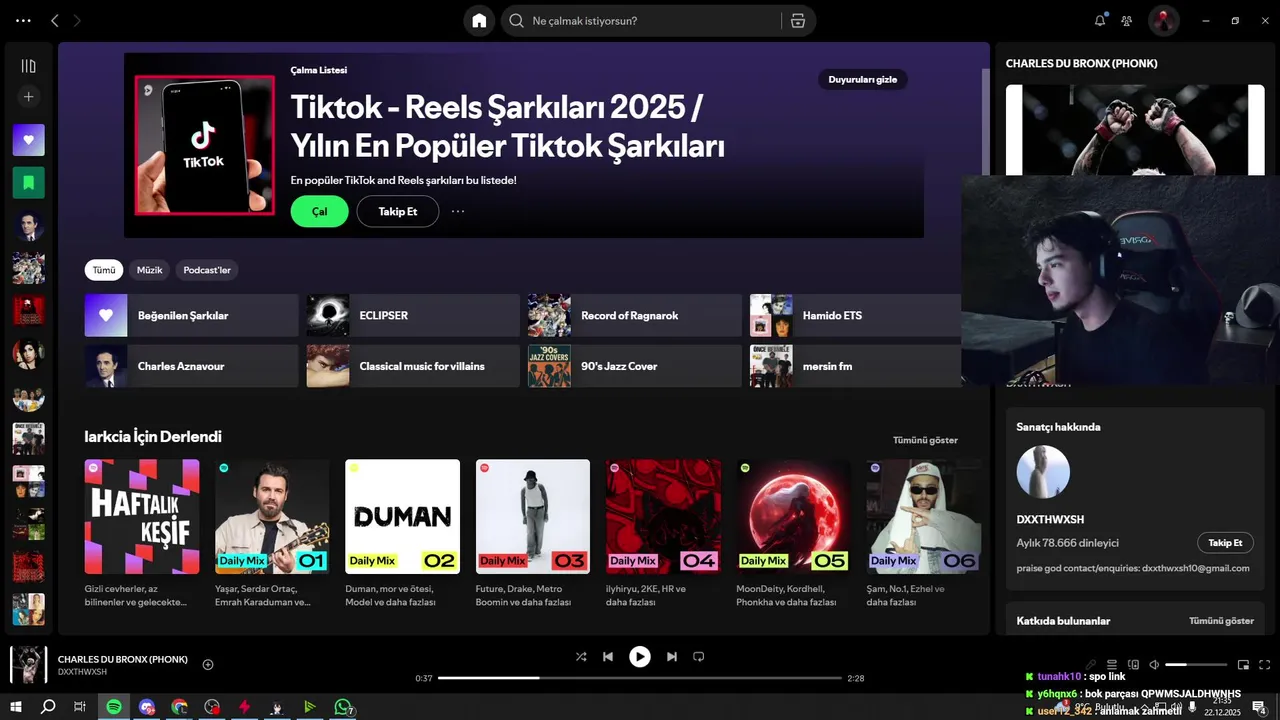Toggle shuffle in the player bar

pyautogui.click(x=581, y=657)
